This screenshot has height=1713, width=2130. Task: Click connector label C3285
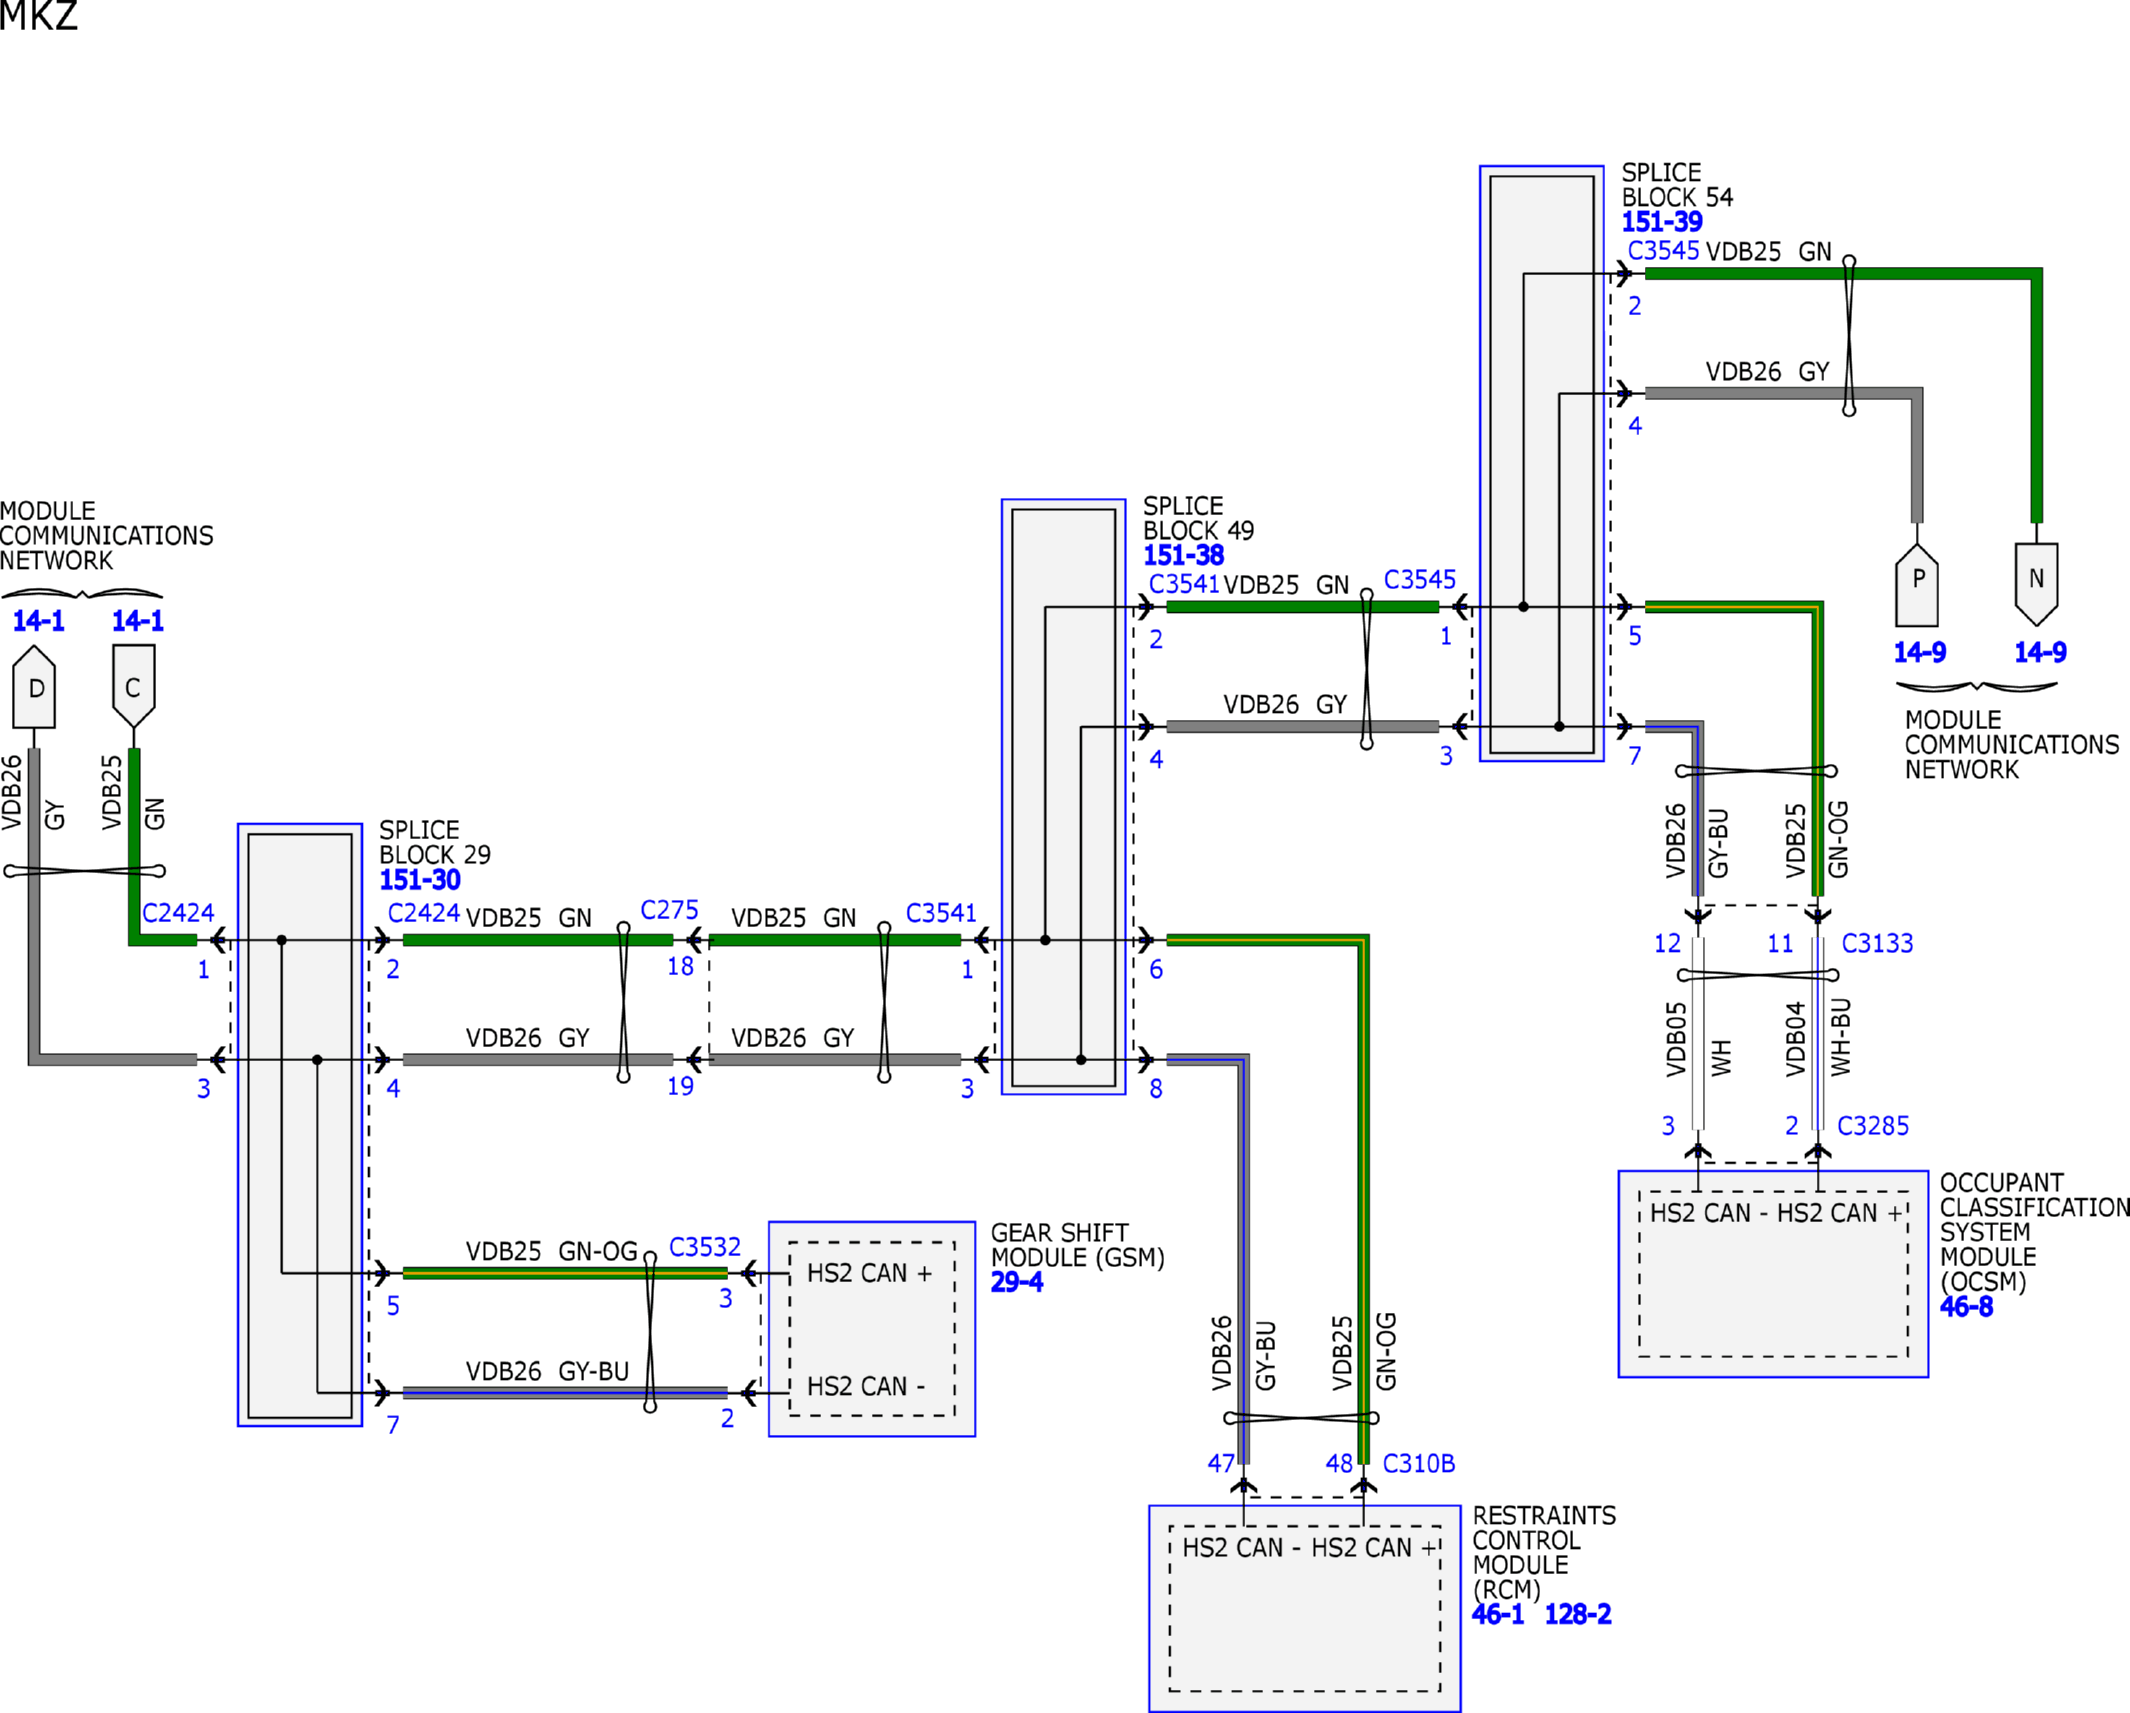[1873, 1126]
